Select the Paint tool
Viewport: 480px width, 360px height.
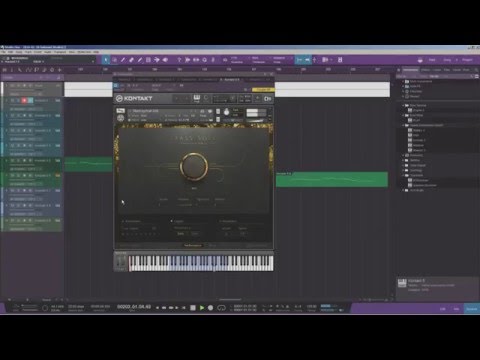pyautogui.click(x=140, y=60)
